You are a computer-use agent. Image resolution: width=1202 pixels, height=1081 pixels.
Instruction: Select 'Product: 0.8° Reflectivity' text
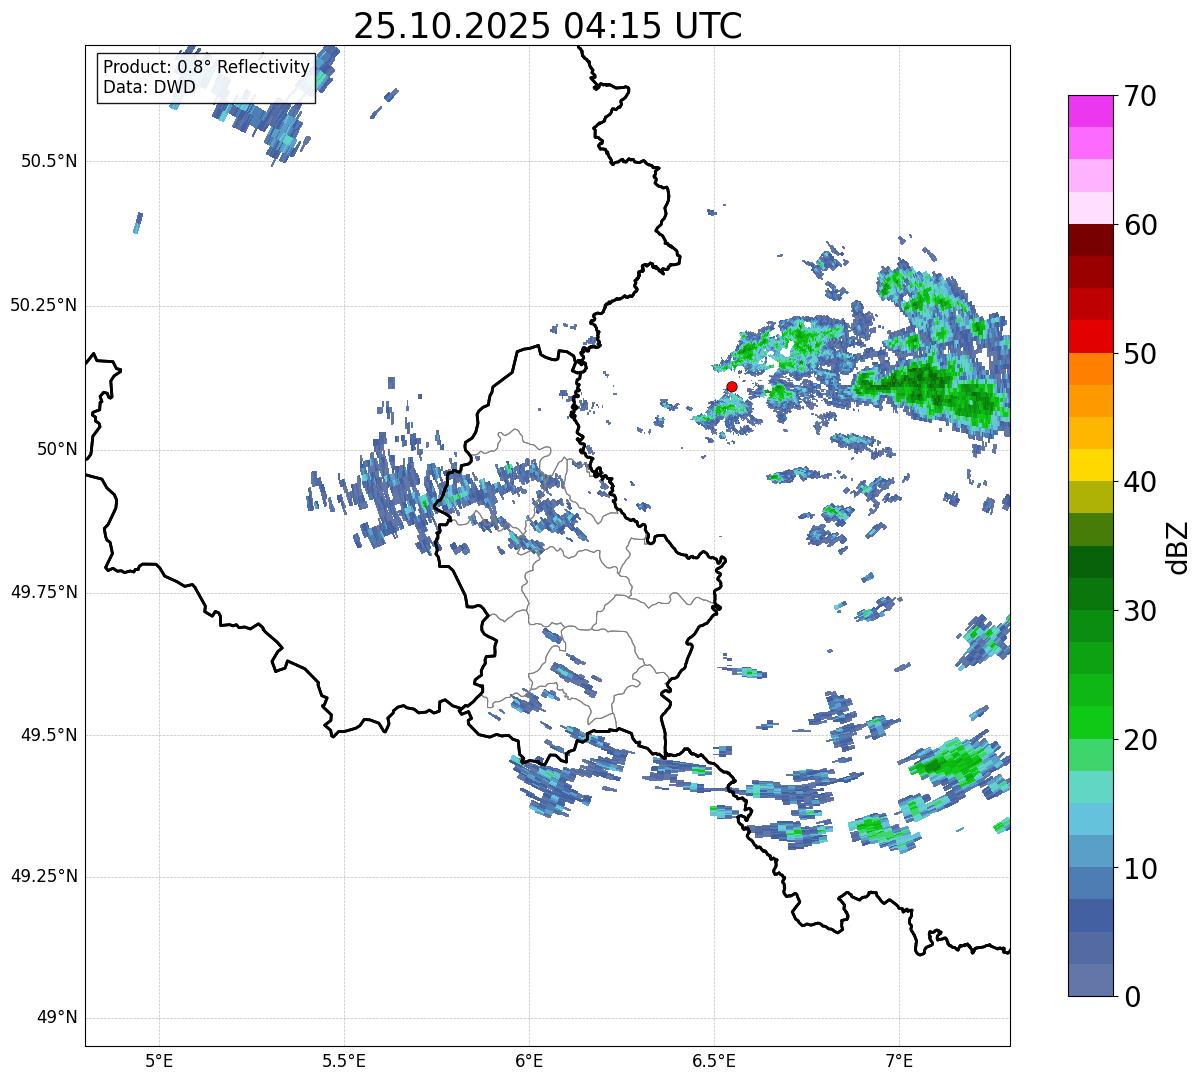pyautogui.click(x=207, y=67)
